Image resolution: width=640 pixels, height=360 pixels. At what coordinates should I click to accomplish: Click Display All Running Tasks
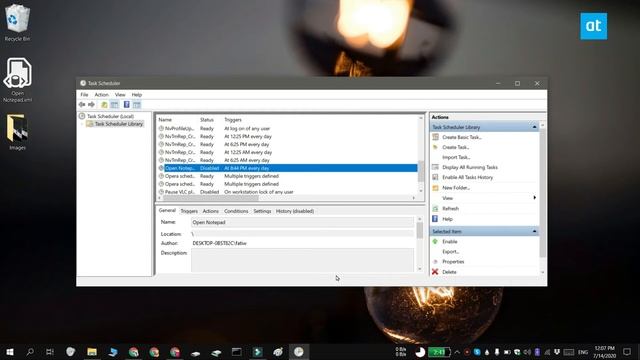tap(470, 167)
